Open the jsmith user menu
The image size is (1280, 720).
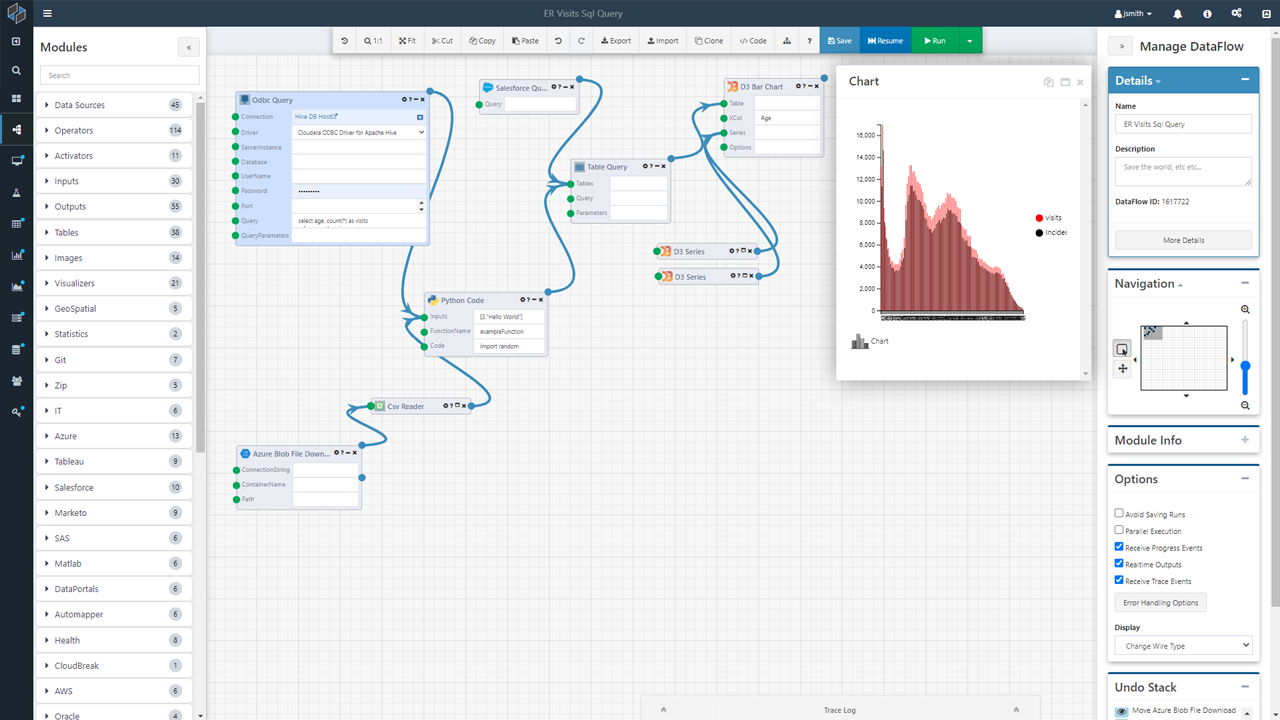pyautogui.click(x=1133, y=13)
